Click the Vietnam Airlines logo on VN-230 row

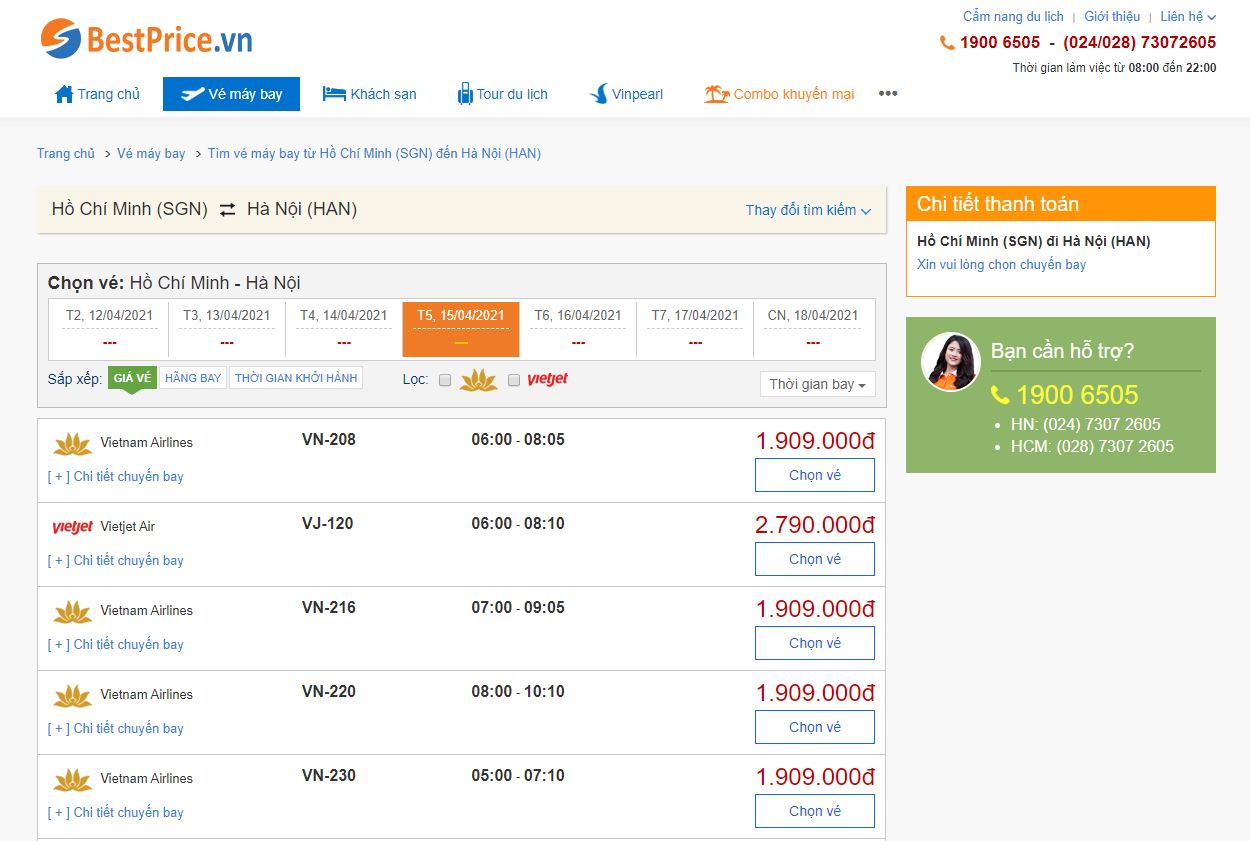[72, 779]
